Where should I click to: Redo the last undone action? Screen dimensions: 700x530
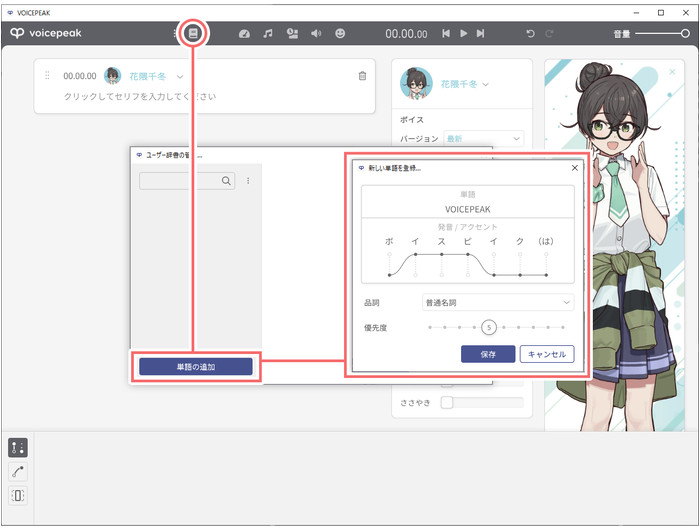click(x=550, y=33)
